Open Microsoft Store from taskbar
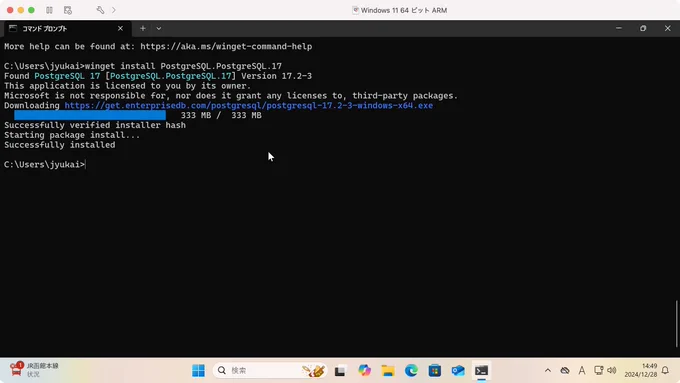Viewport: 680px width, 383px height. tap(435, 370)
